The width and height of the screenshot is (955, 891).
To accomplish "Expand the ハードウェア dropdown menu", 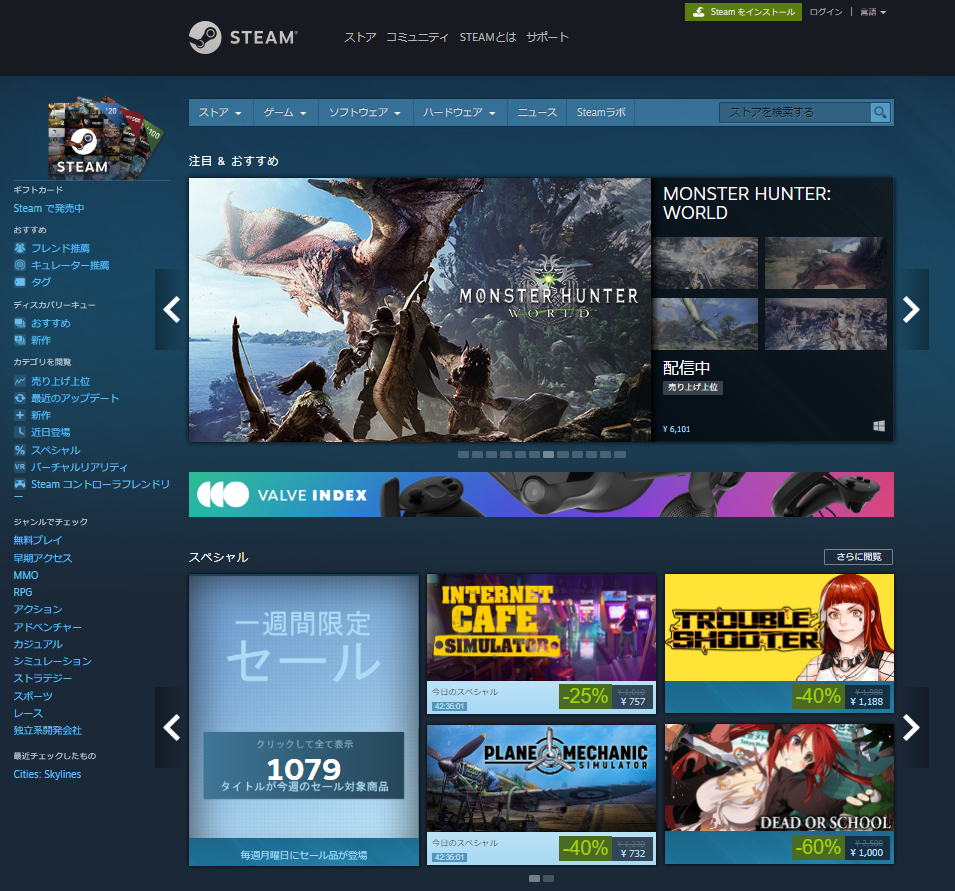I will pyautogui.click(x=459, y=113).
